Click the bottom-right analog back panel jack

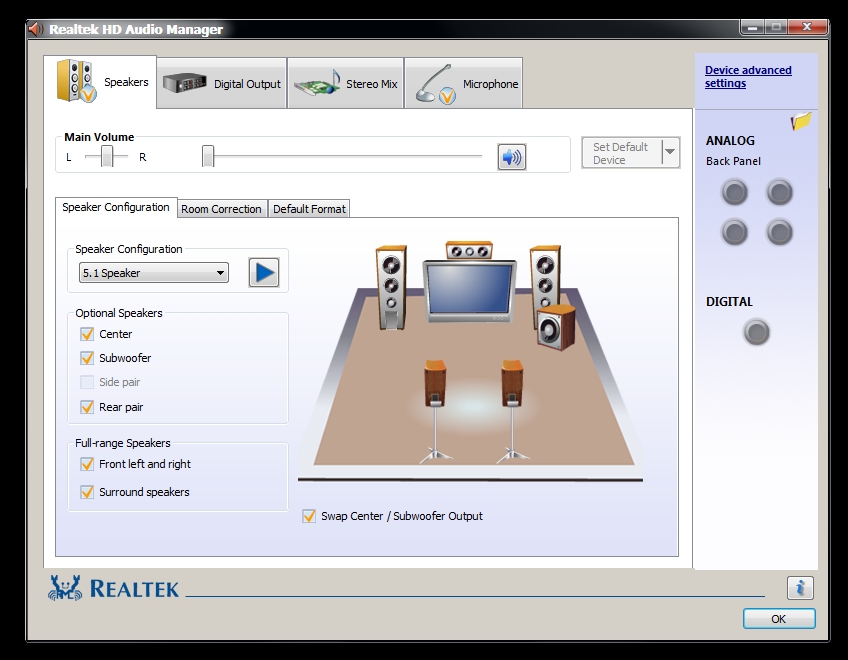(779, 232)
